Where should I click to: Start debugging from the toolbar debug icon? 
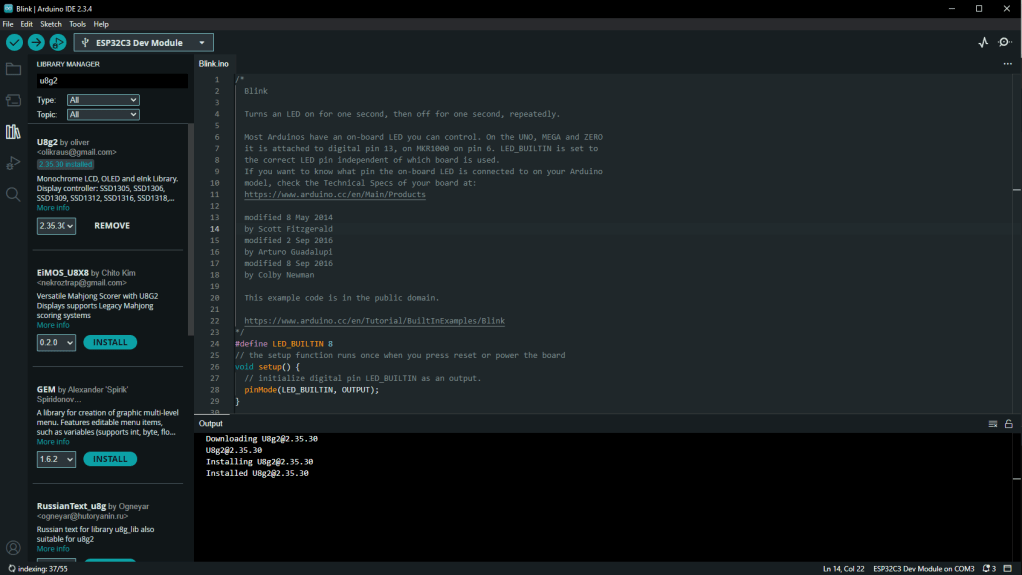(58, 42)
